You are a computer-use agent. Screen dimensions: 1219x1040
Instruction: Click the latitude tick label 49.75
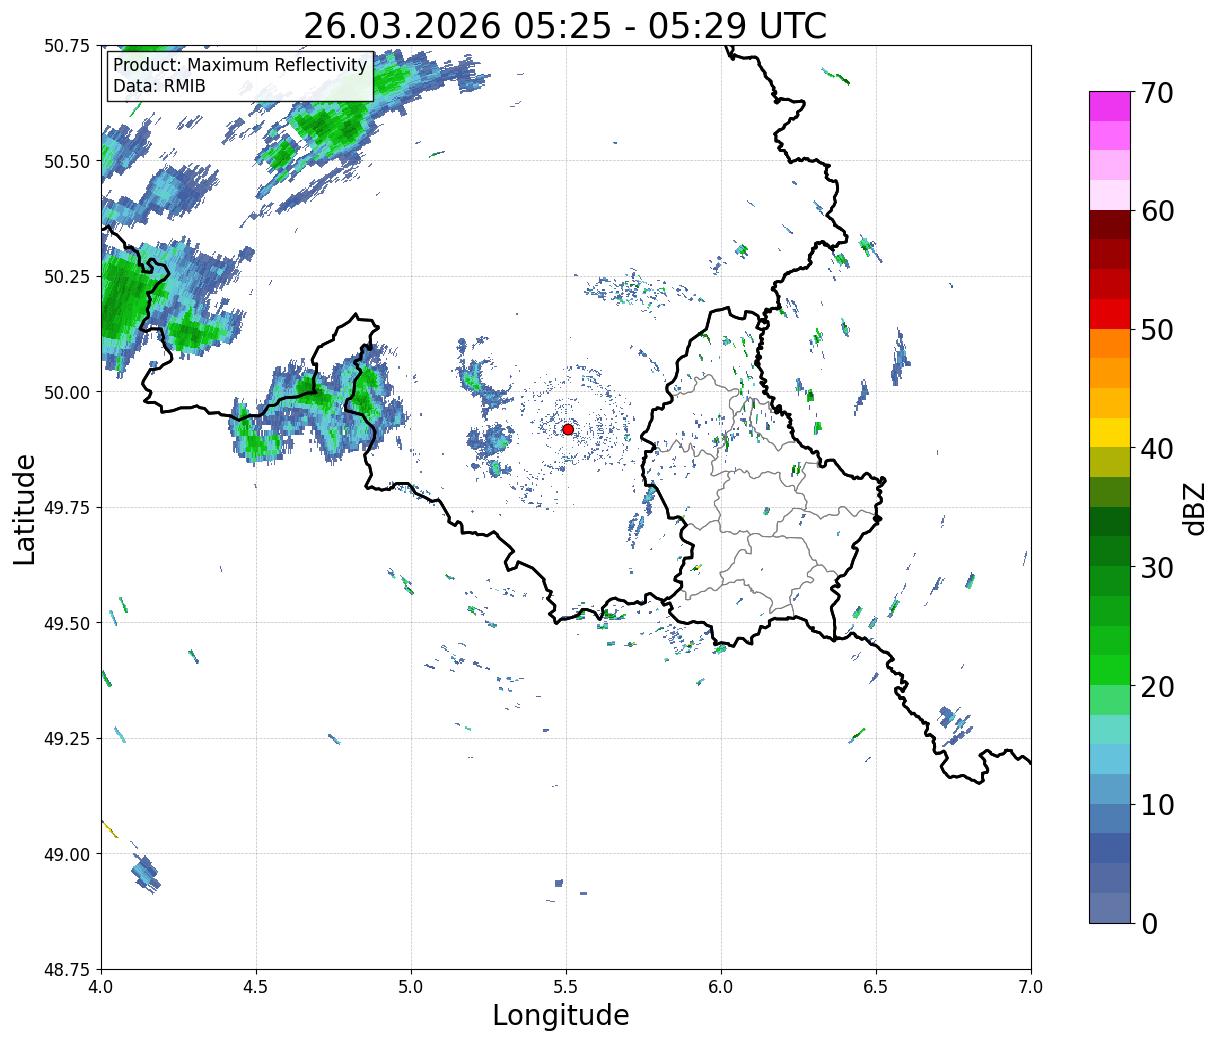tap(67, 508)
